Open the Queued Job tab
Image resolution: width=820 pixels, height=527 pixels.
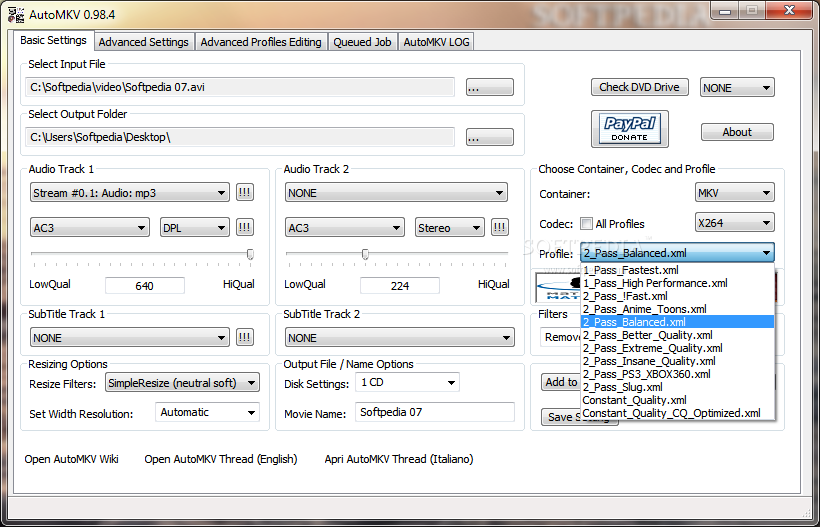tap(362, 42)
